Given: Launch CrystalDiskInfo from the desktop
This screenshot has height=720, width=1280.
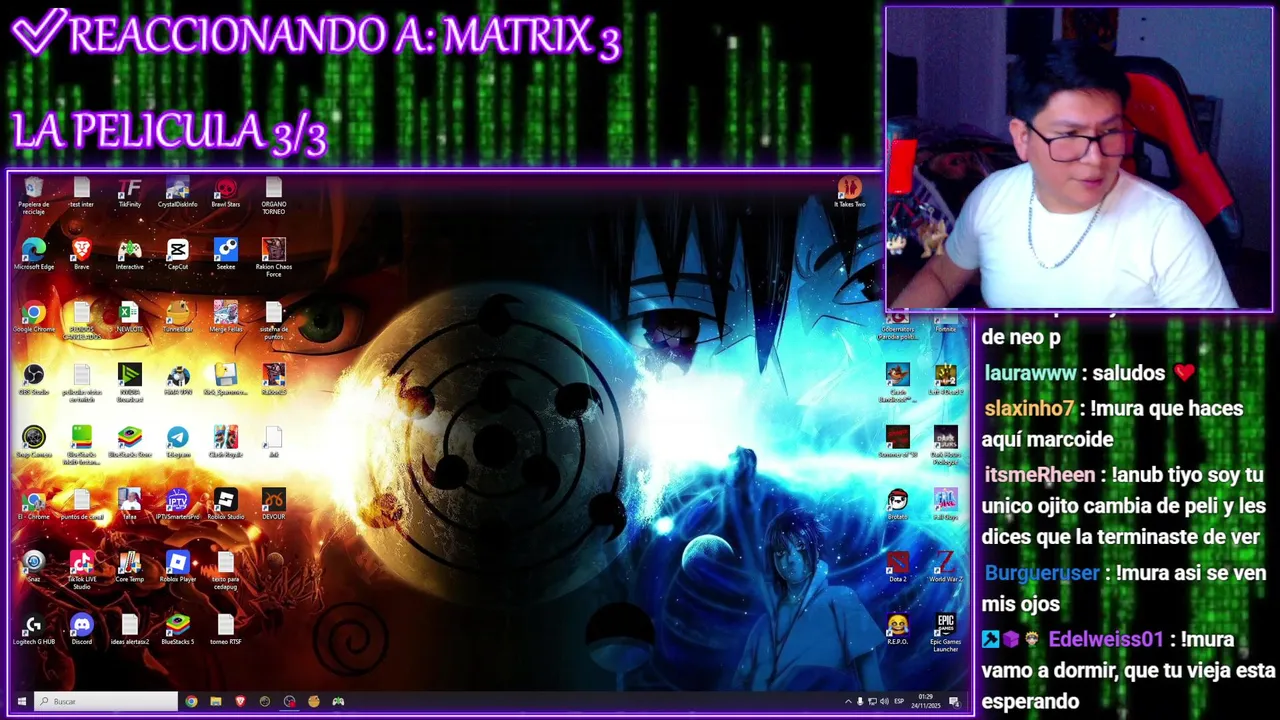Looking at the screenshot, I should click(177, 193).
